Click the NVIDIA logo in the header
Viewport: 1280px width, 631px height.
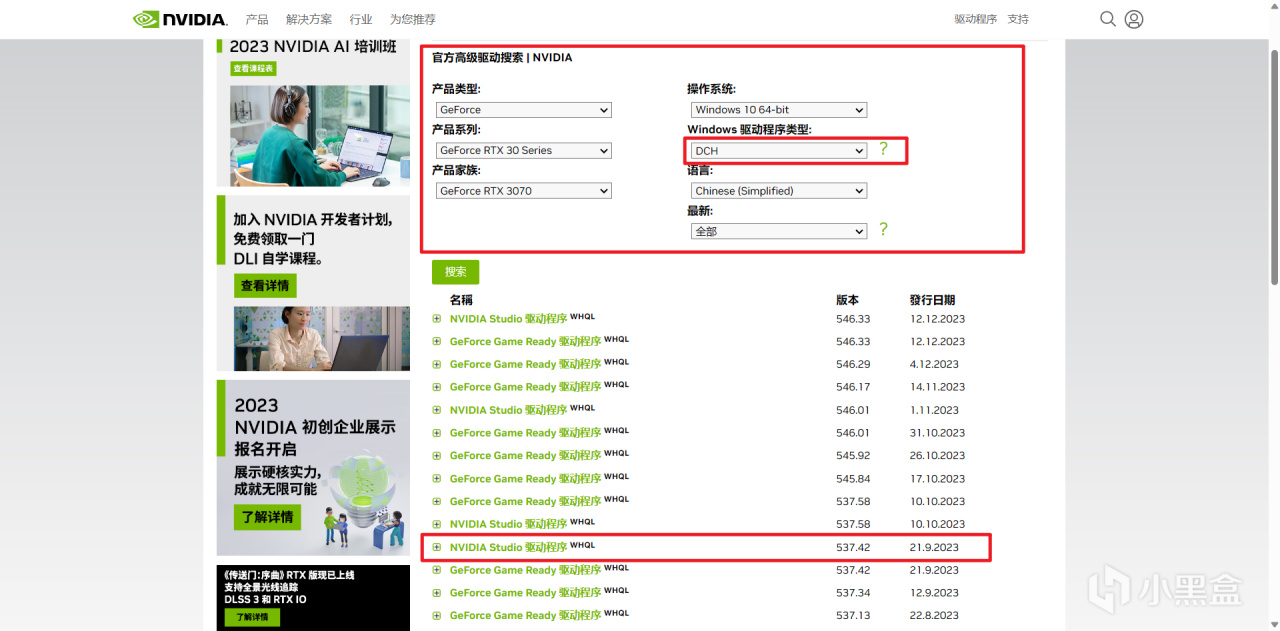(180, 19)
